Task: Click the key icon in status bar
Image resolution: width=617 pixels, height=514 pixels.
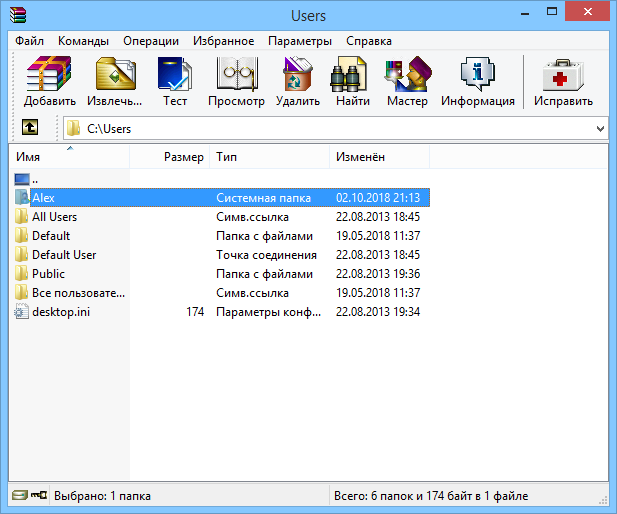Action: [x=38, y=495]
